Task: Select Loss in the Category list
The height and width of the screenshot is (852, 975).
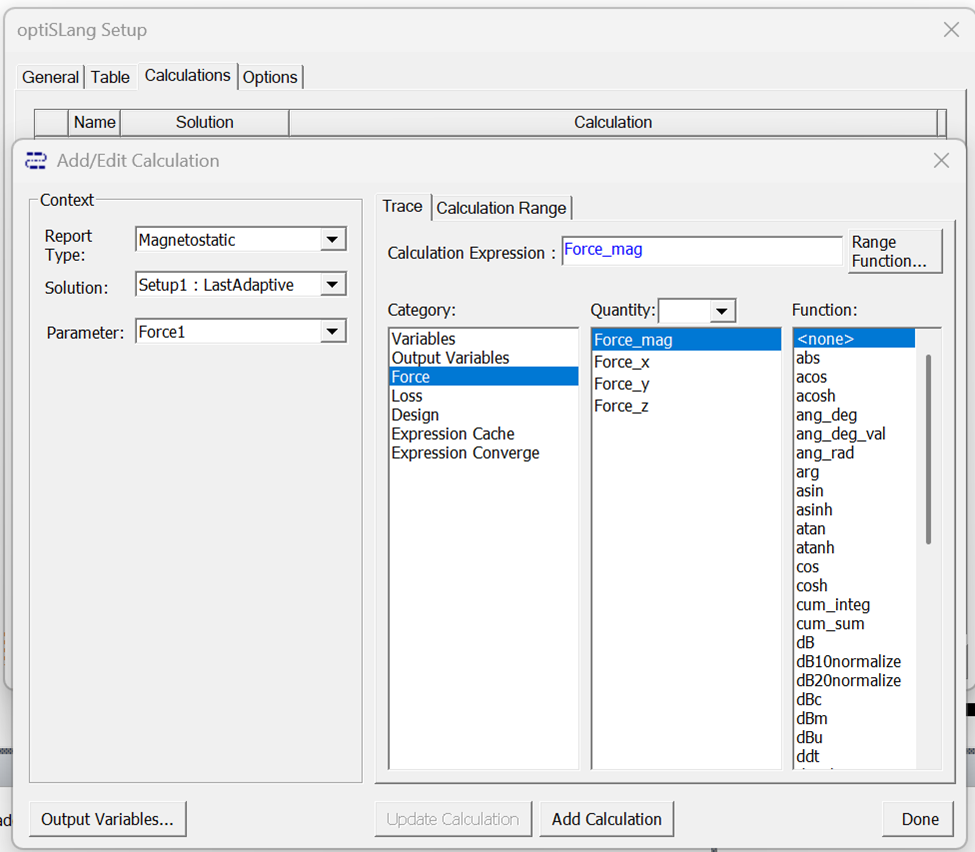Action: (407, 396)
